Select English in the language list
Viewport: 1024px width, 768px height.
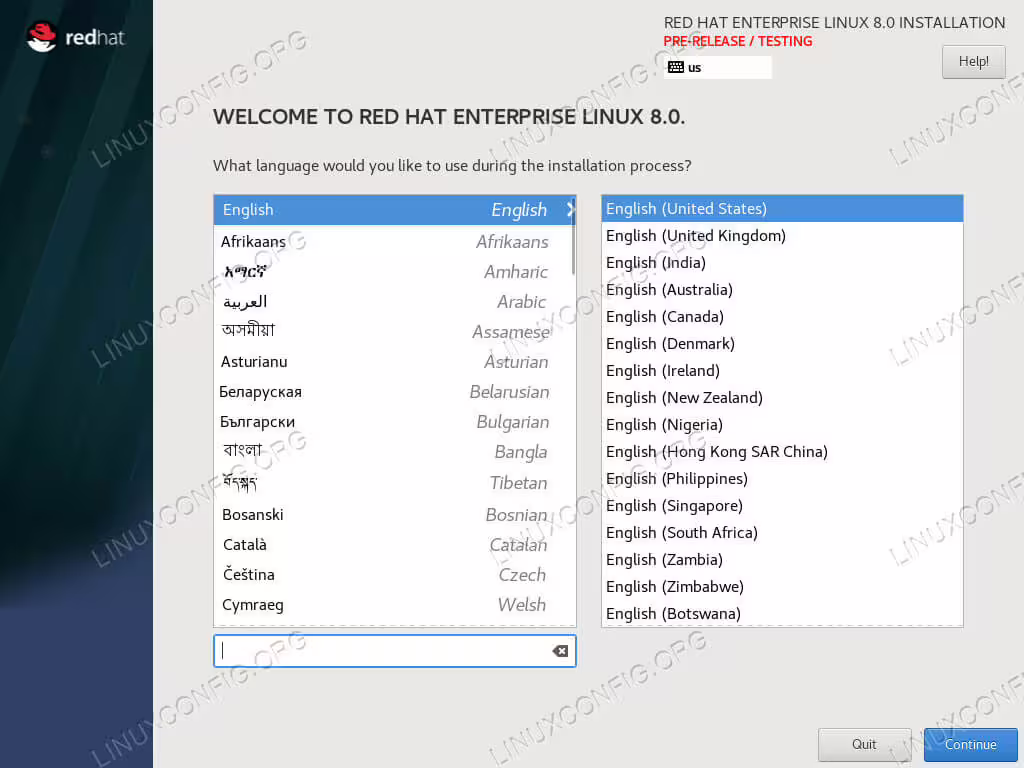(394, 210)
